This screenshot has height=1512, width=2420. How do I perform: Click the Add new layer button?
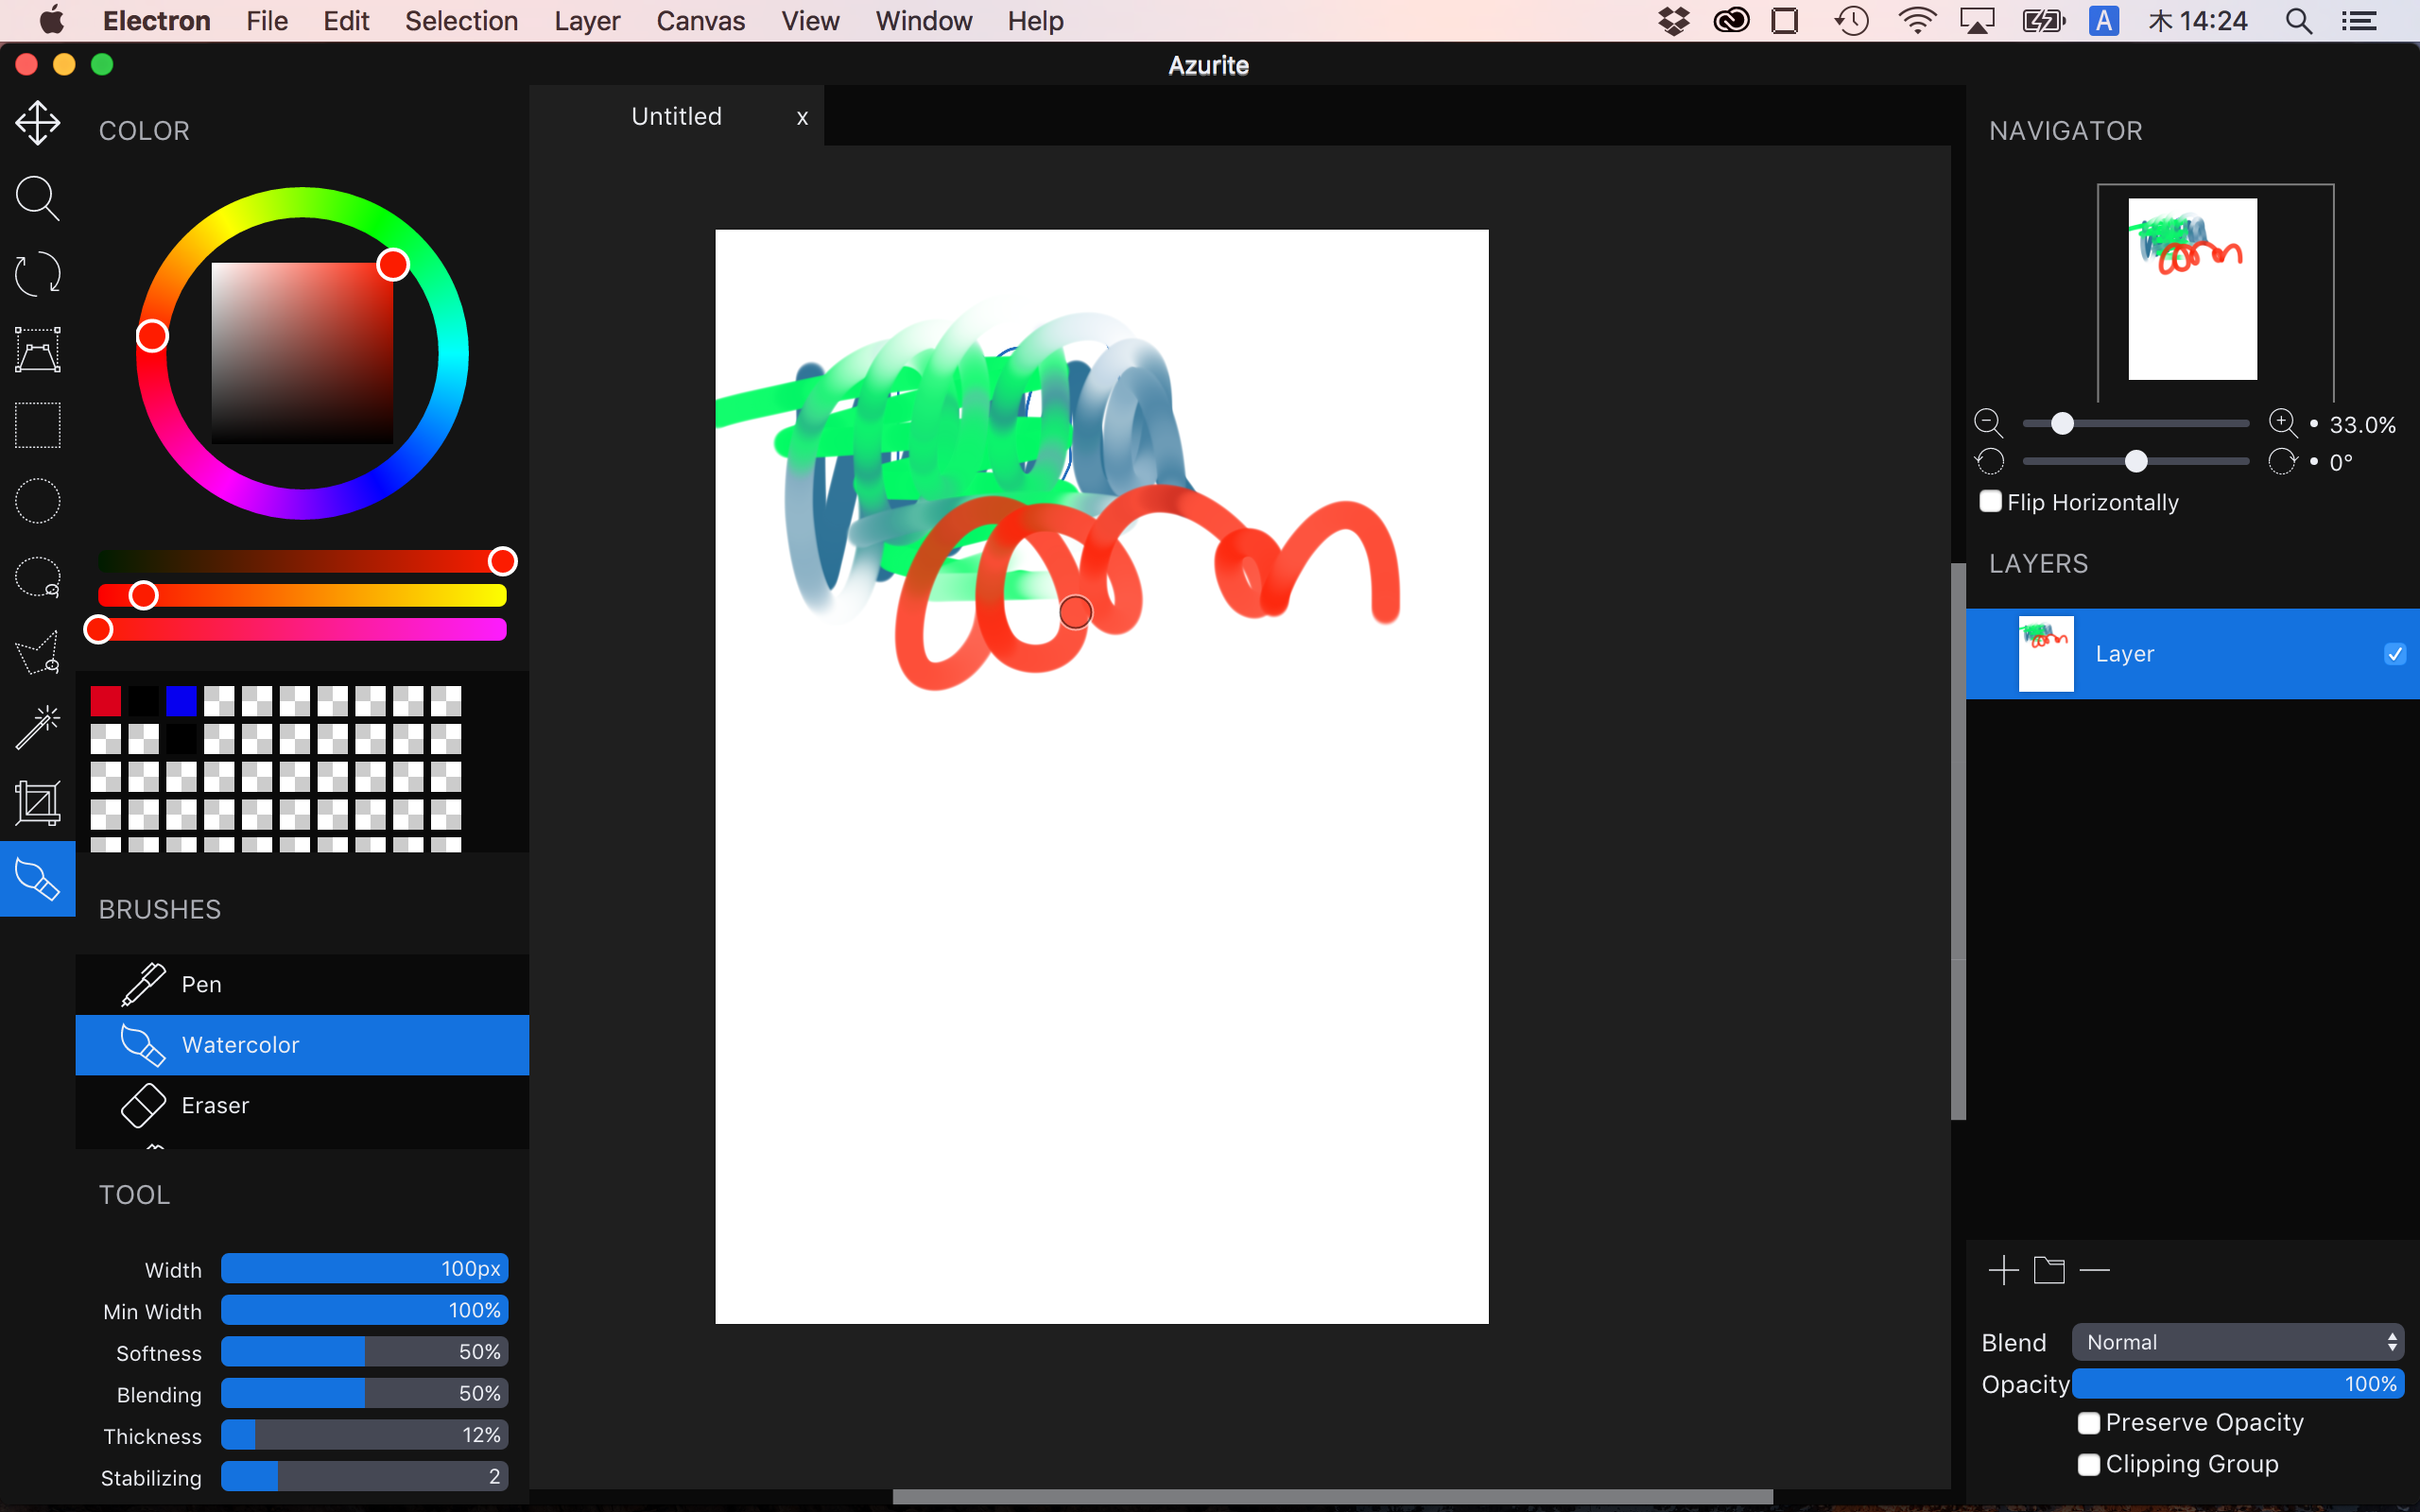[2004, 1270]
